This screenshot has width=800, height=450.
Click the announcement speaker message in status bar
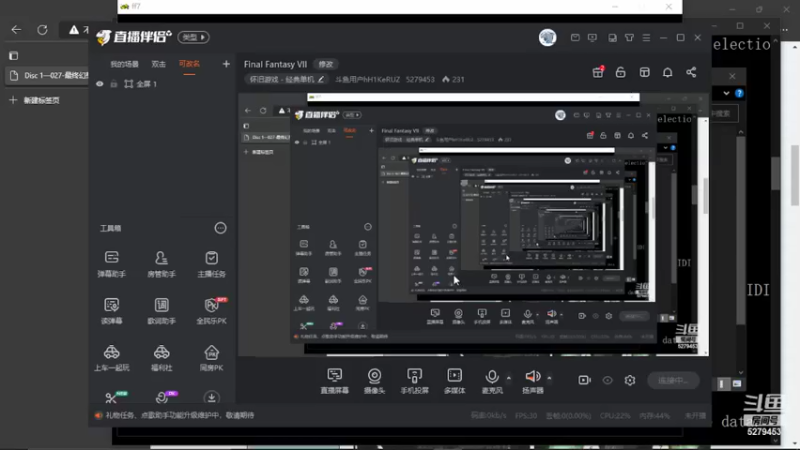click(174, 415)
